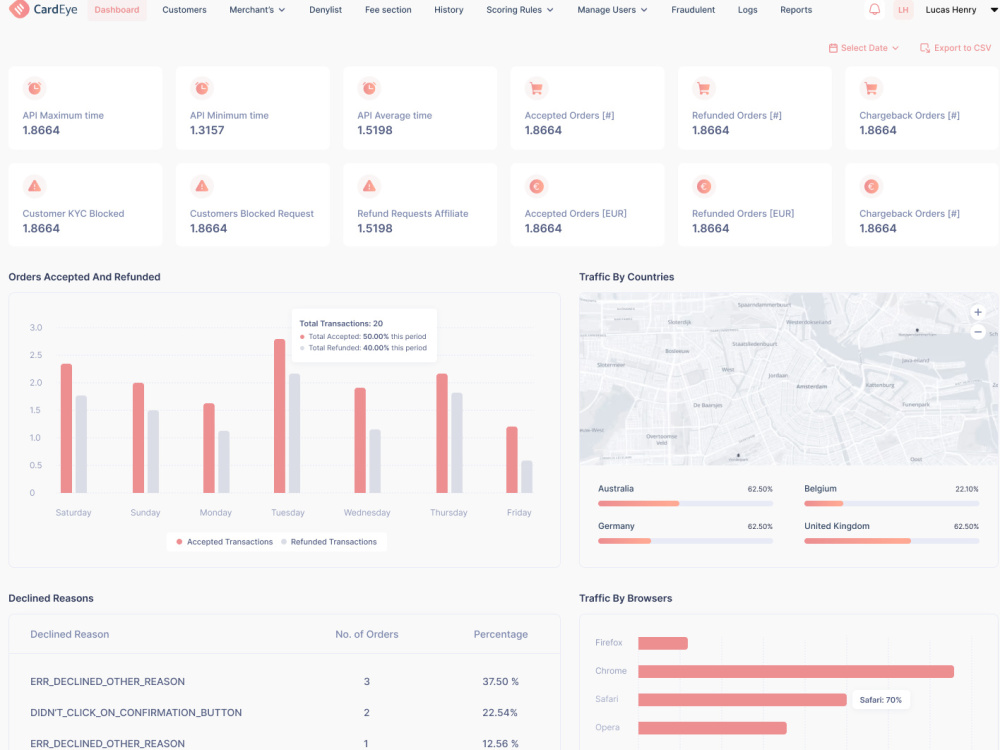Click the second-row Chargeback Orders euro icon
1000x750 pixels.
pyautogui.click(x=871, y=186)
